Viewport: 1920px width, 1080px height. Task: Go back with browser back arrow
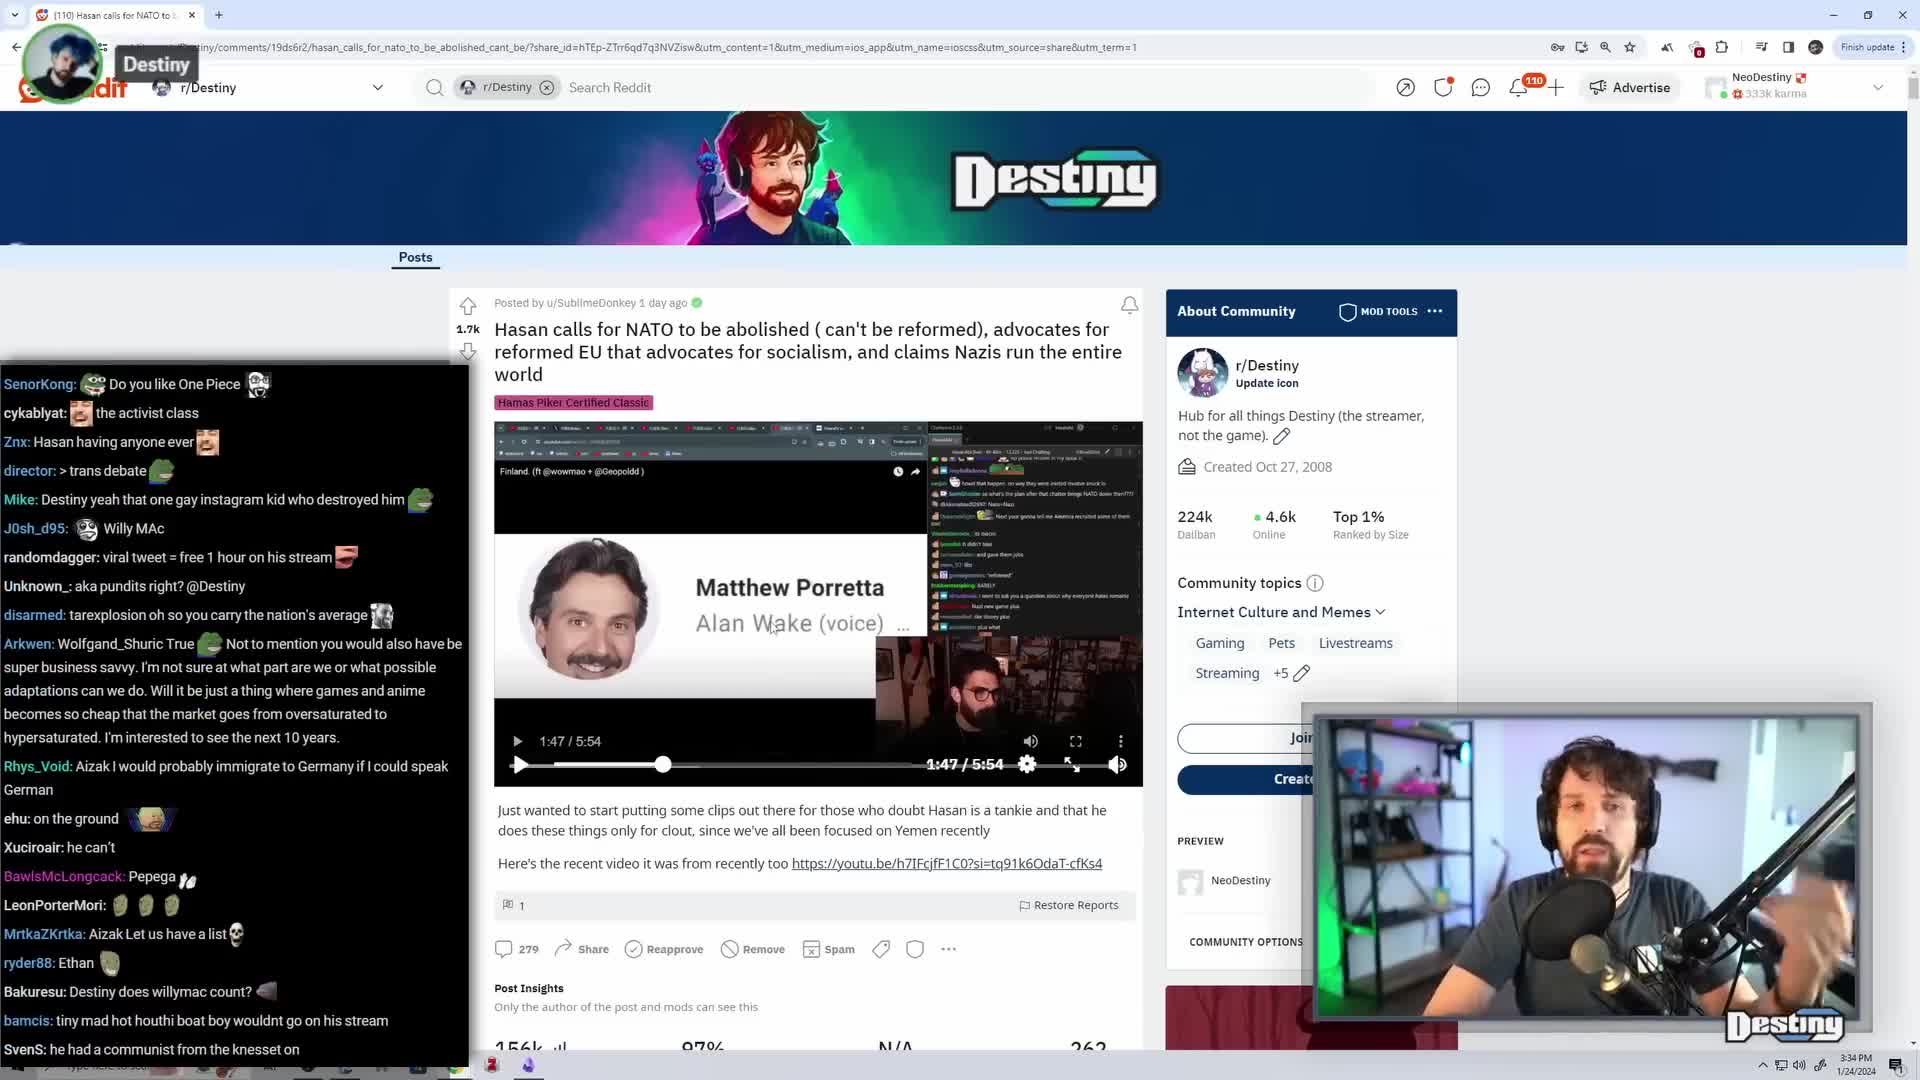(x=16, y=47)
